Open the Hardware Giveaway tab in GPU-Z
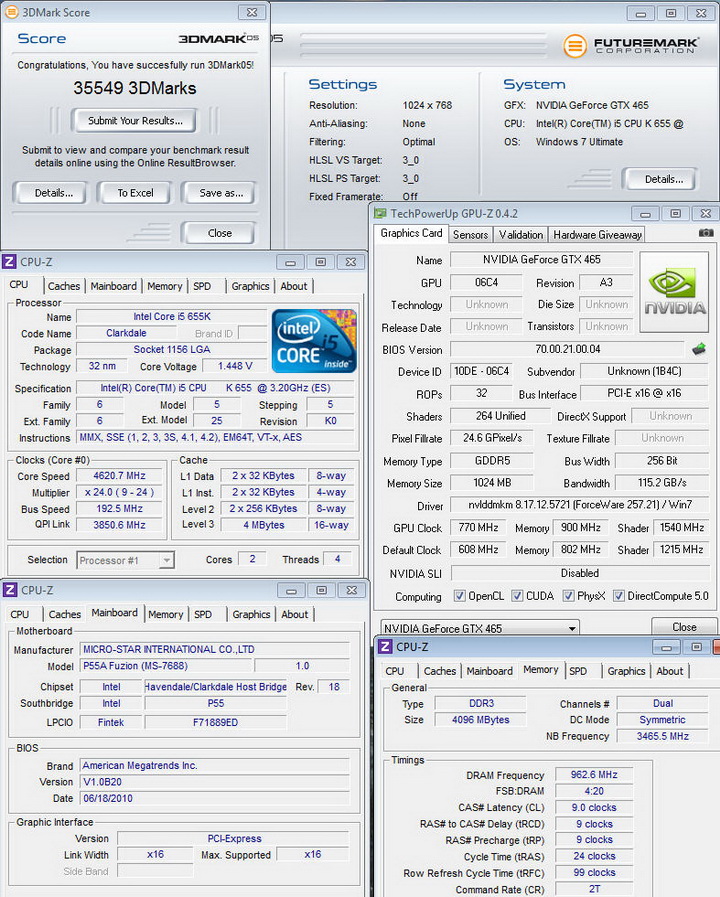The width and height of the screenshot is (720, 897). pos(597,235)
